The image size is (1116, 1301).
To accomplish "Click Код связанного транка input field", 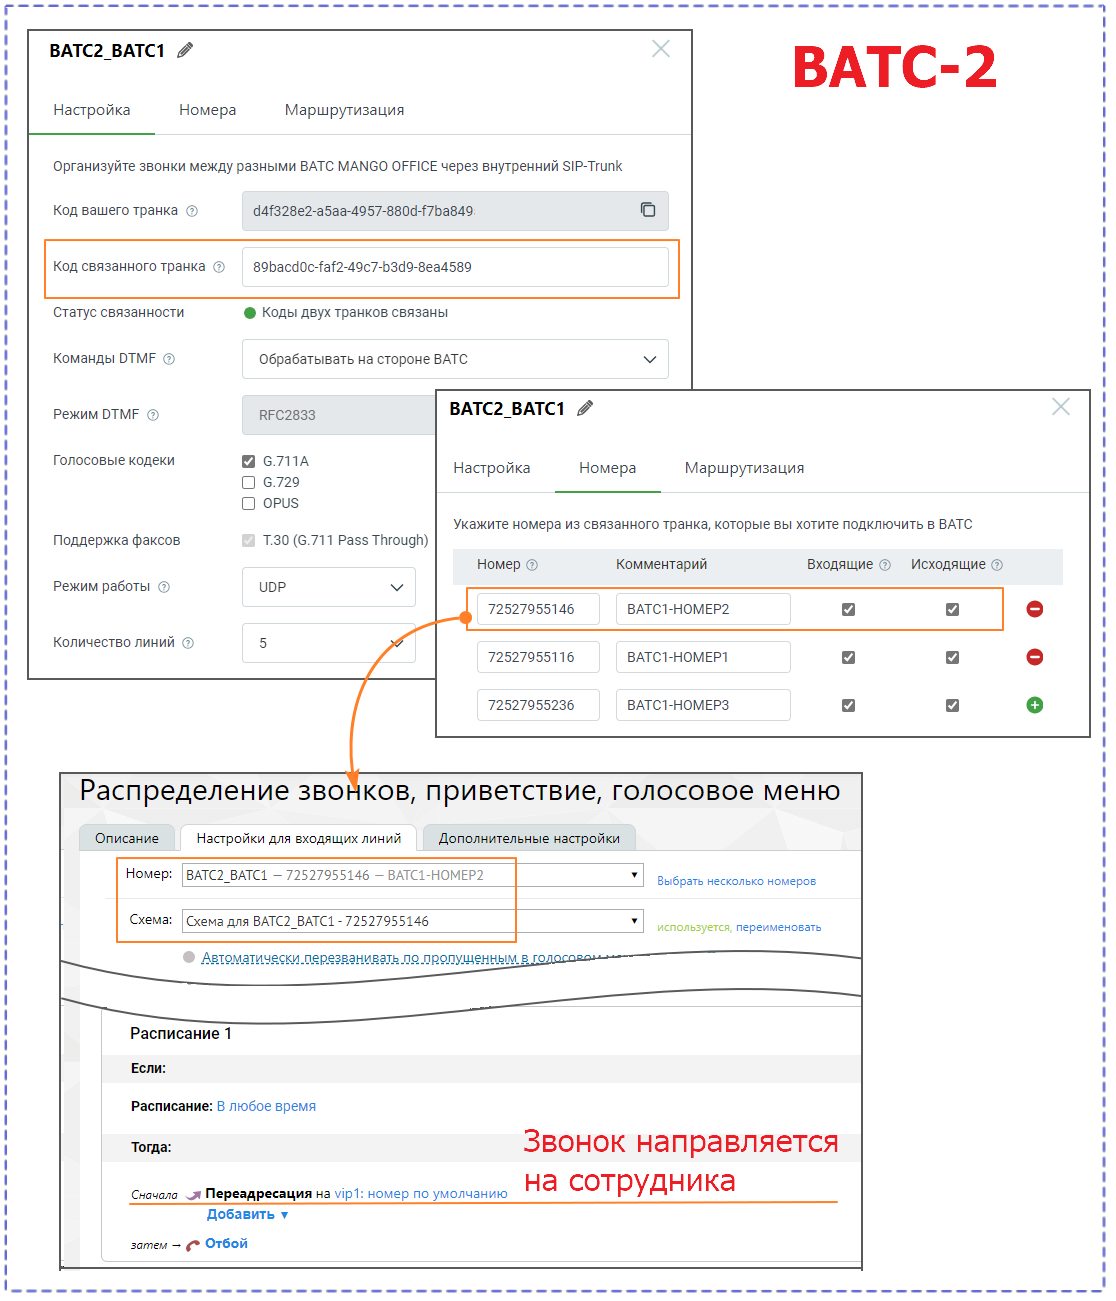I will click(x=455, y=267).
